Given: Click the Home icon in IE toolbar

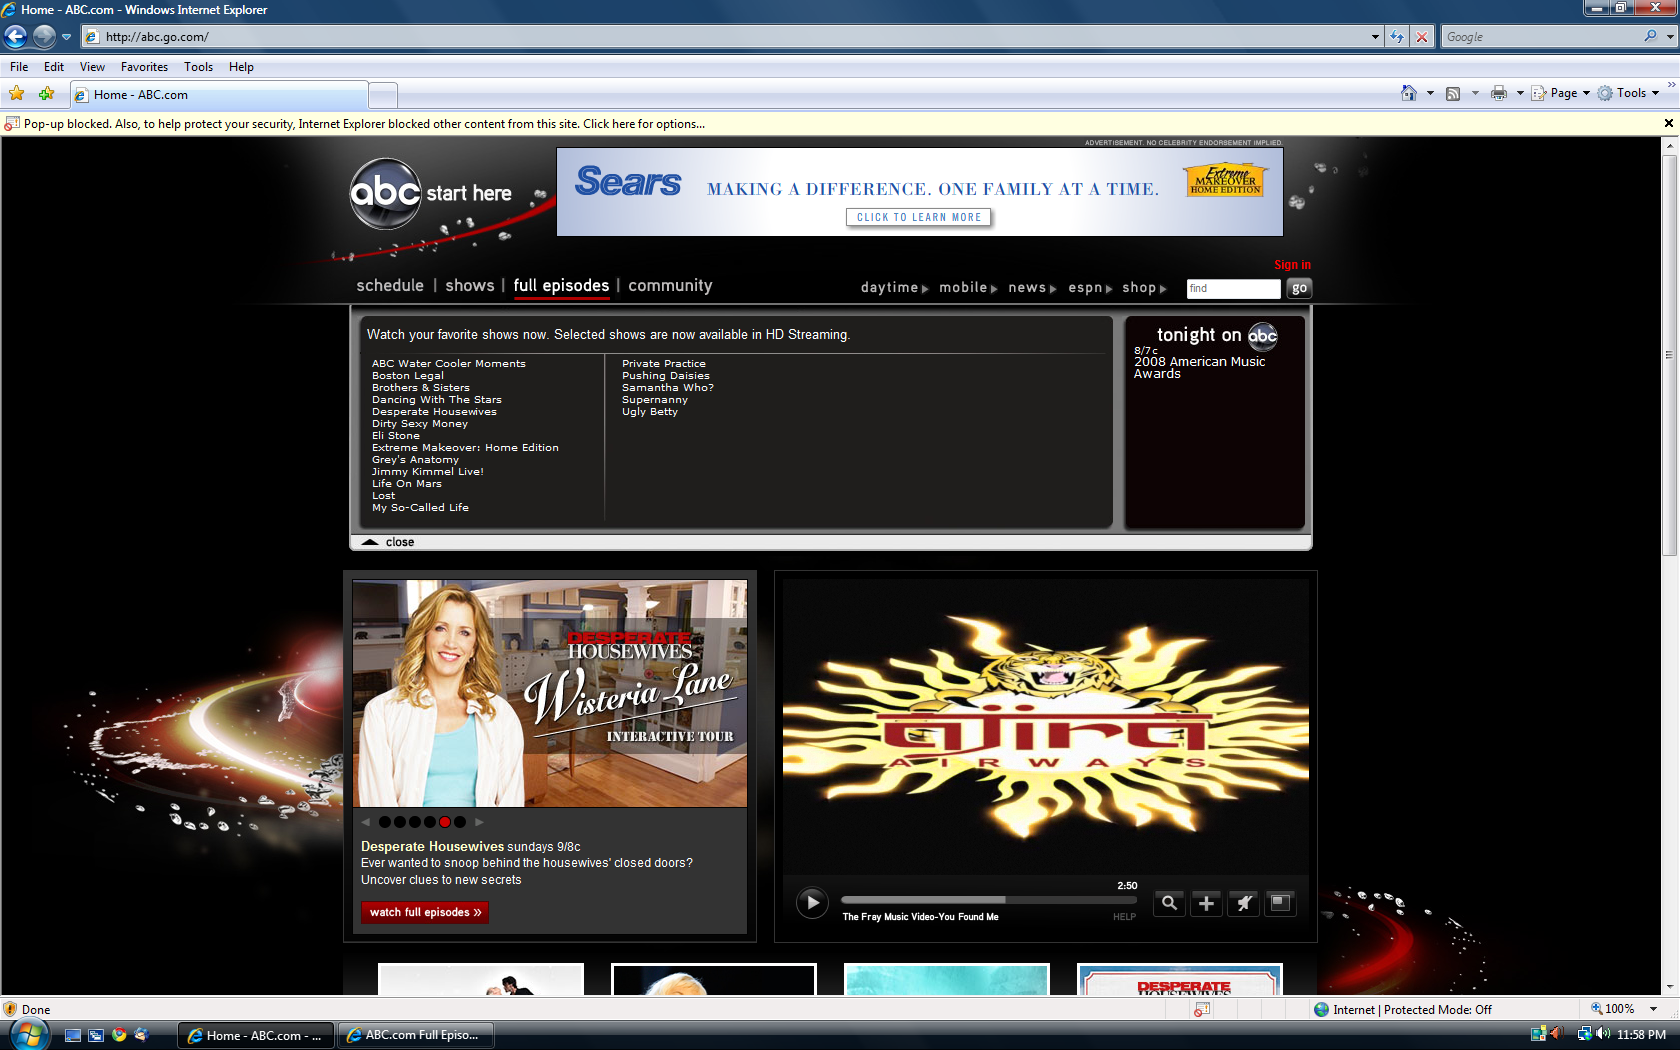Looking at the screenshot, I should 1408,93.
